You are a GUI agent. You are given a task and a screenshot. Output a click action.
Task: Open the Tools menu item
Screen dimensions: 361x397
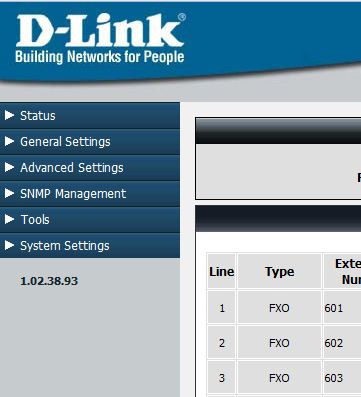[x=90, y=220]
